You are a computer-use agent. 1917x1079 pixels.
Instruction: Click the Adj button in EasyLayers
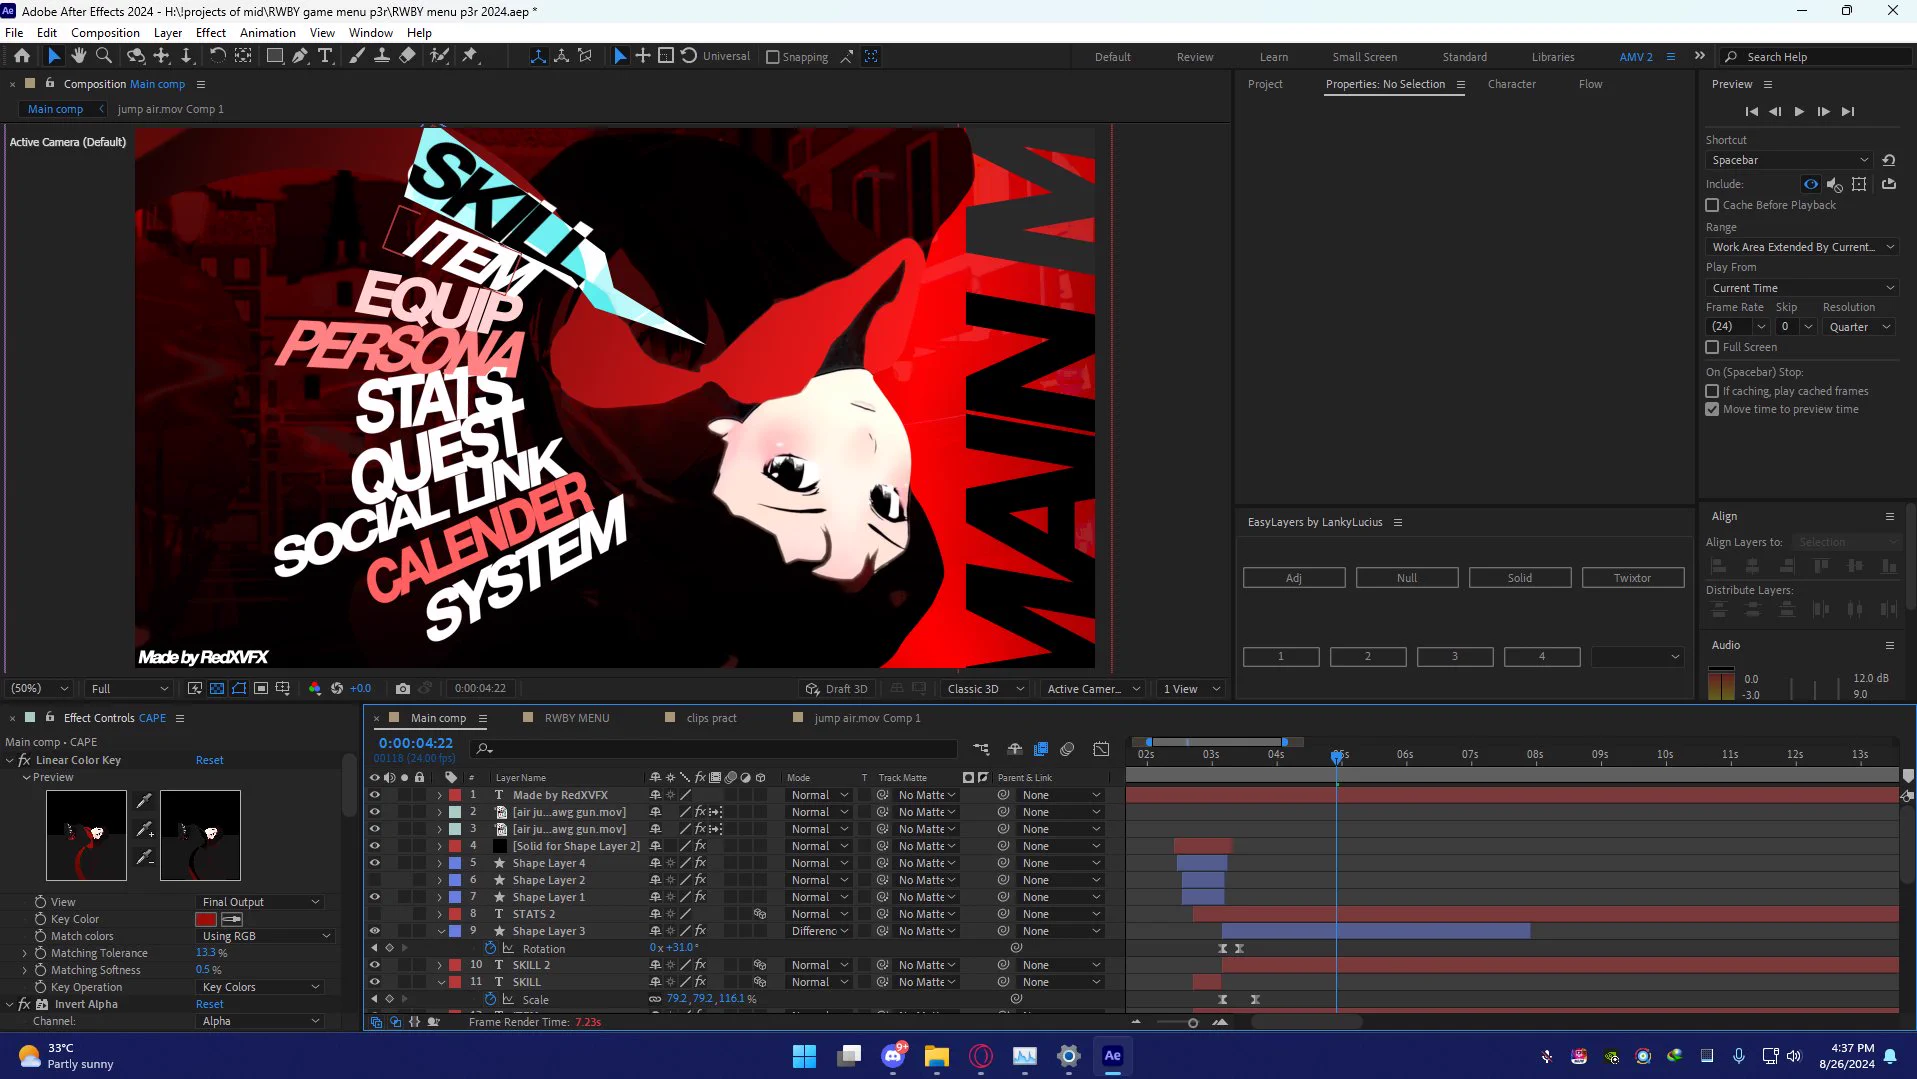coord(1293,578)
